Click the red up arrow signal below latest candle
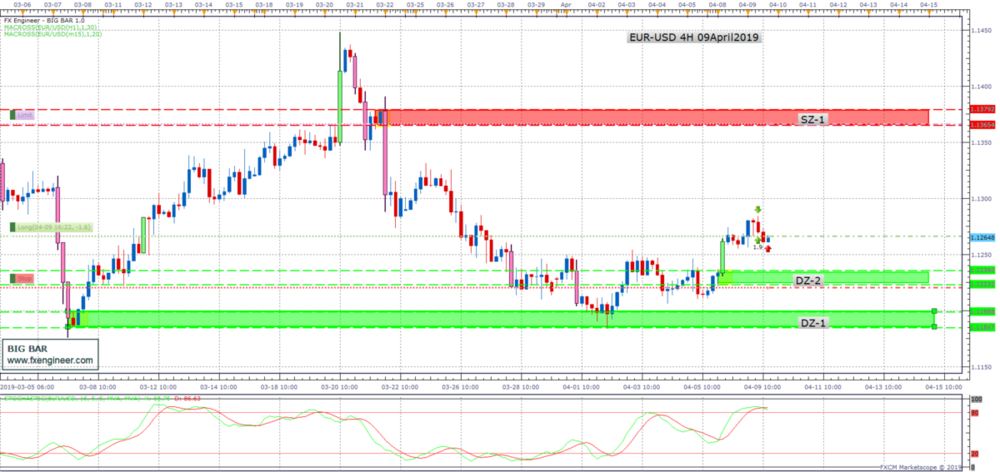The width and height of the screenshot is (1000, 472). 768,249
